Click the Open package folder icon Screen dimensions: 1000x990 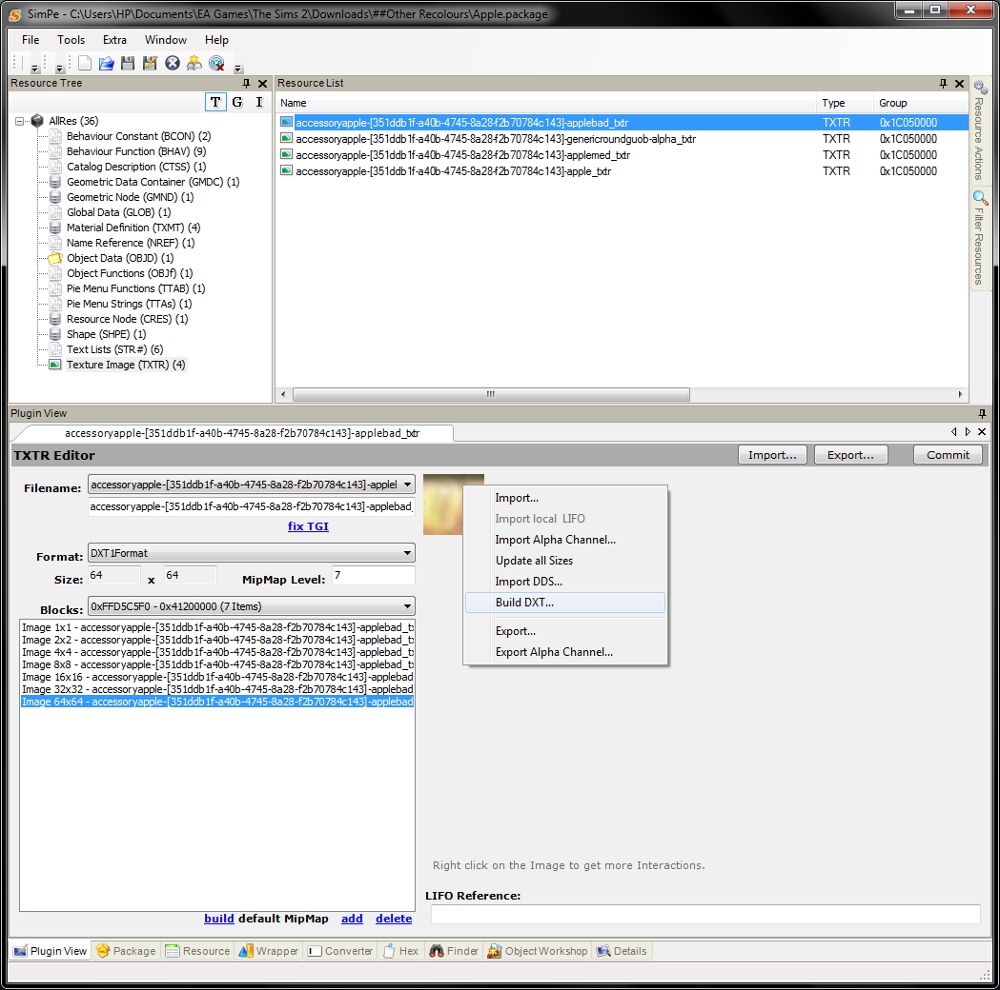pyautogui.click(x=106, y=63)
